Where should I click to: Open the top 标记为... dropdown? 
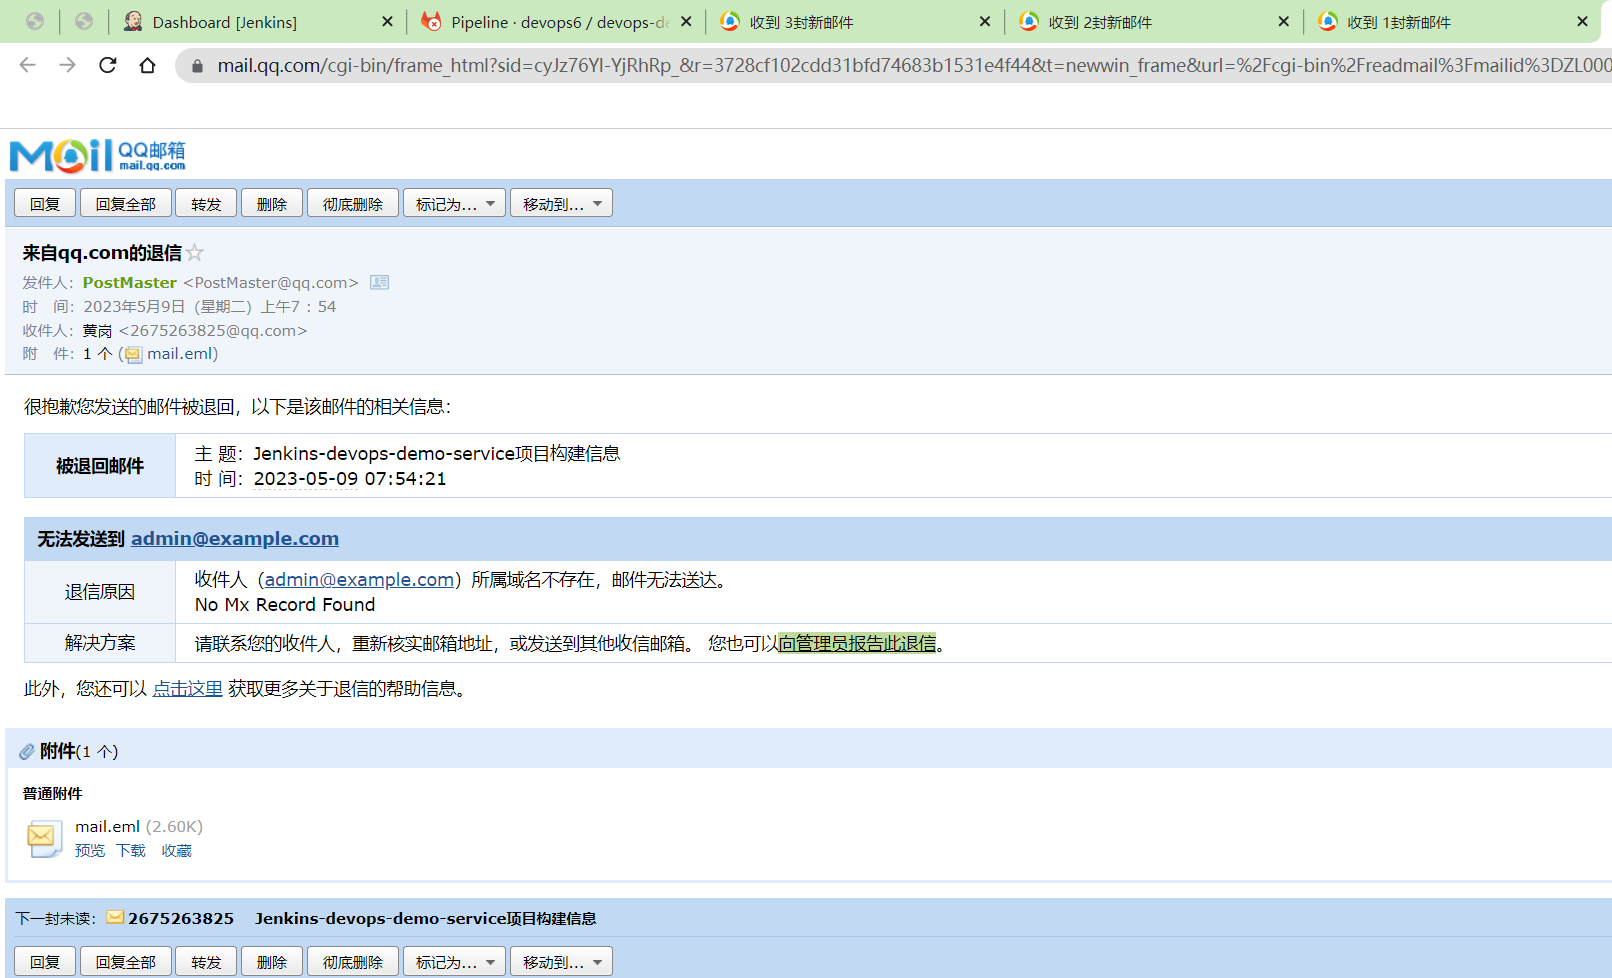454,203
